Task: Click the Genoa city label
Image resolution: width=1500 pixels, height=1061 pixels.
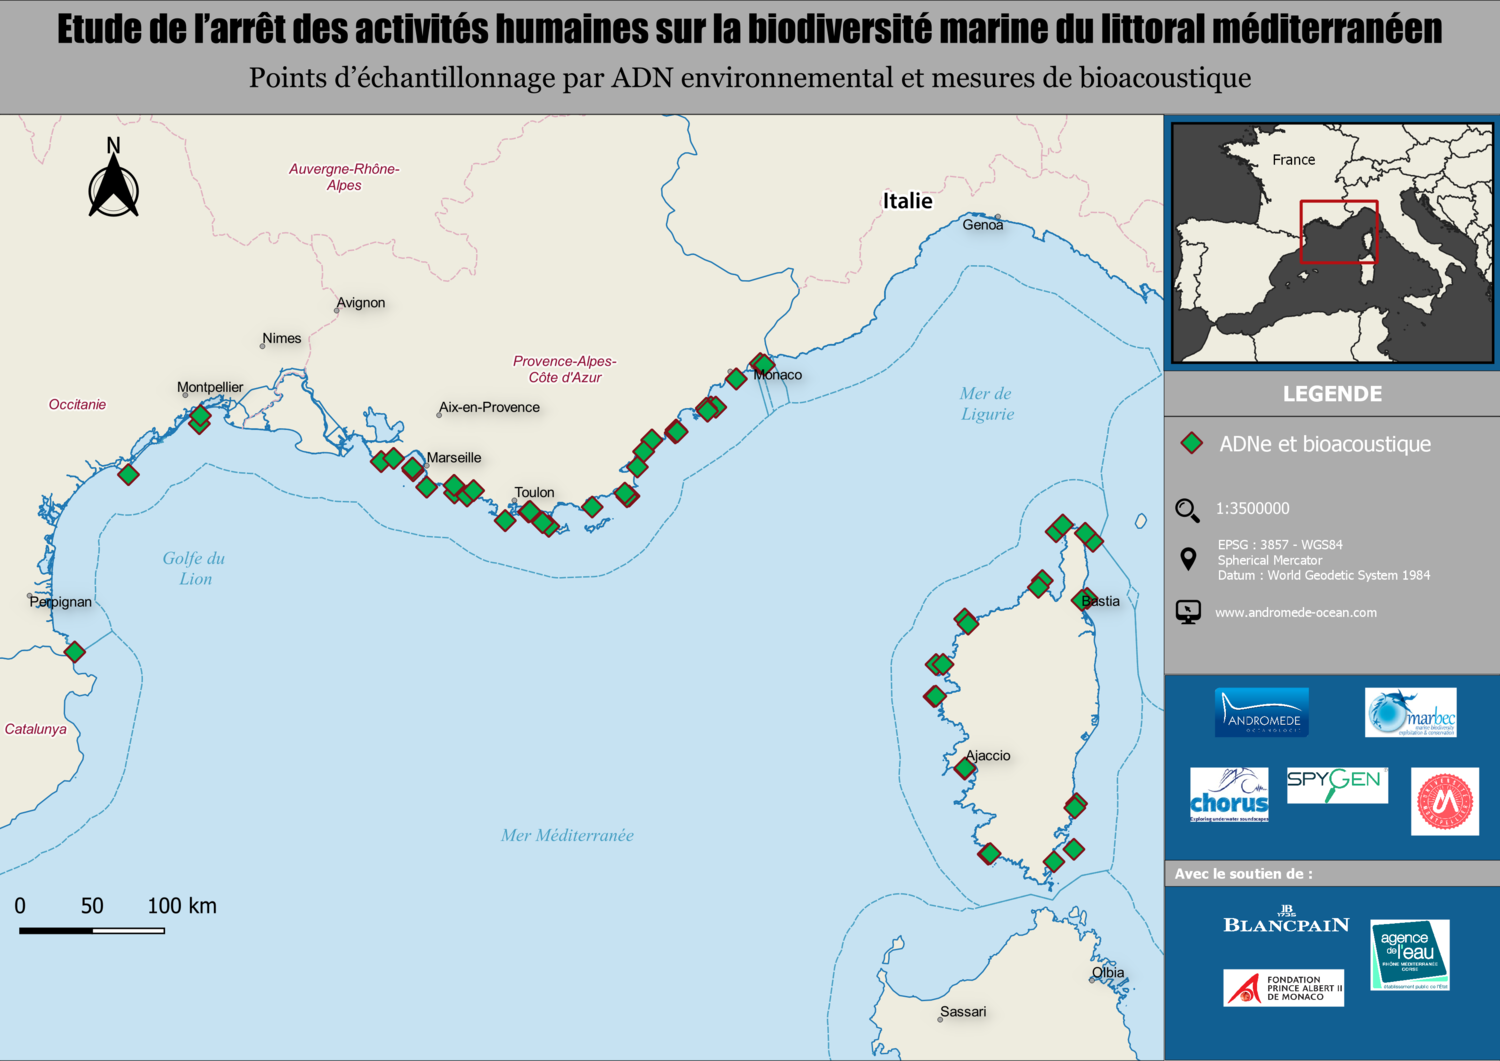Action: tap(983, 224)
